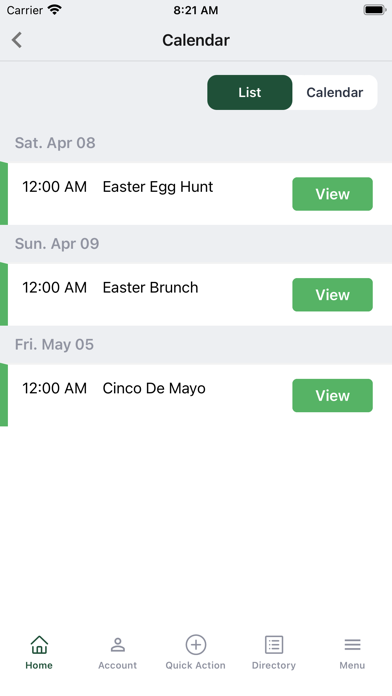Open the Account person icon
The width and height of the screenshot is (392, 696).
pyautogui.click(x=118, y=645)
